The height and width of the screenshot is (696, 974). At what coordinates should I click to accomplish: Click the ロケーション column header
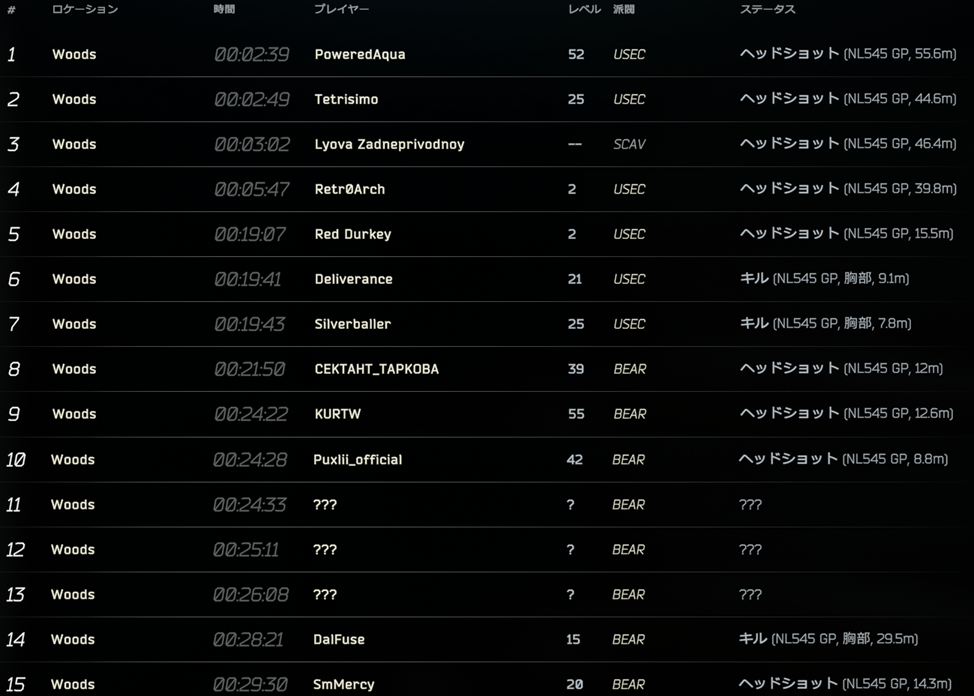point(85,9)
